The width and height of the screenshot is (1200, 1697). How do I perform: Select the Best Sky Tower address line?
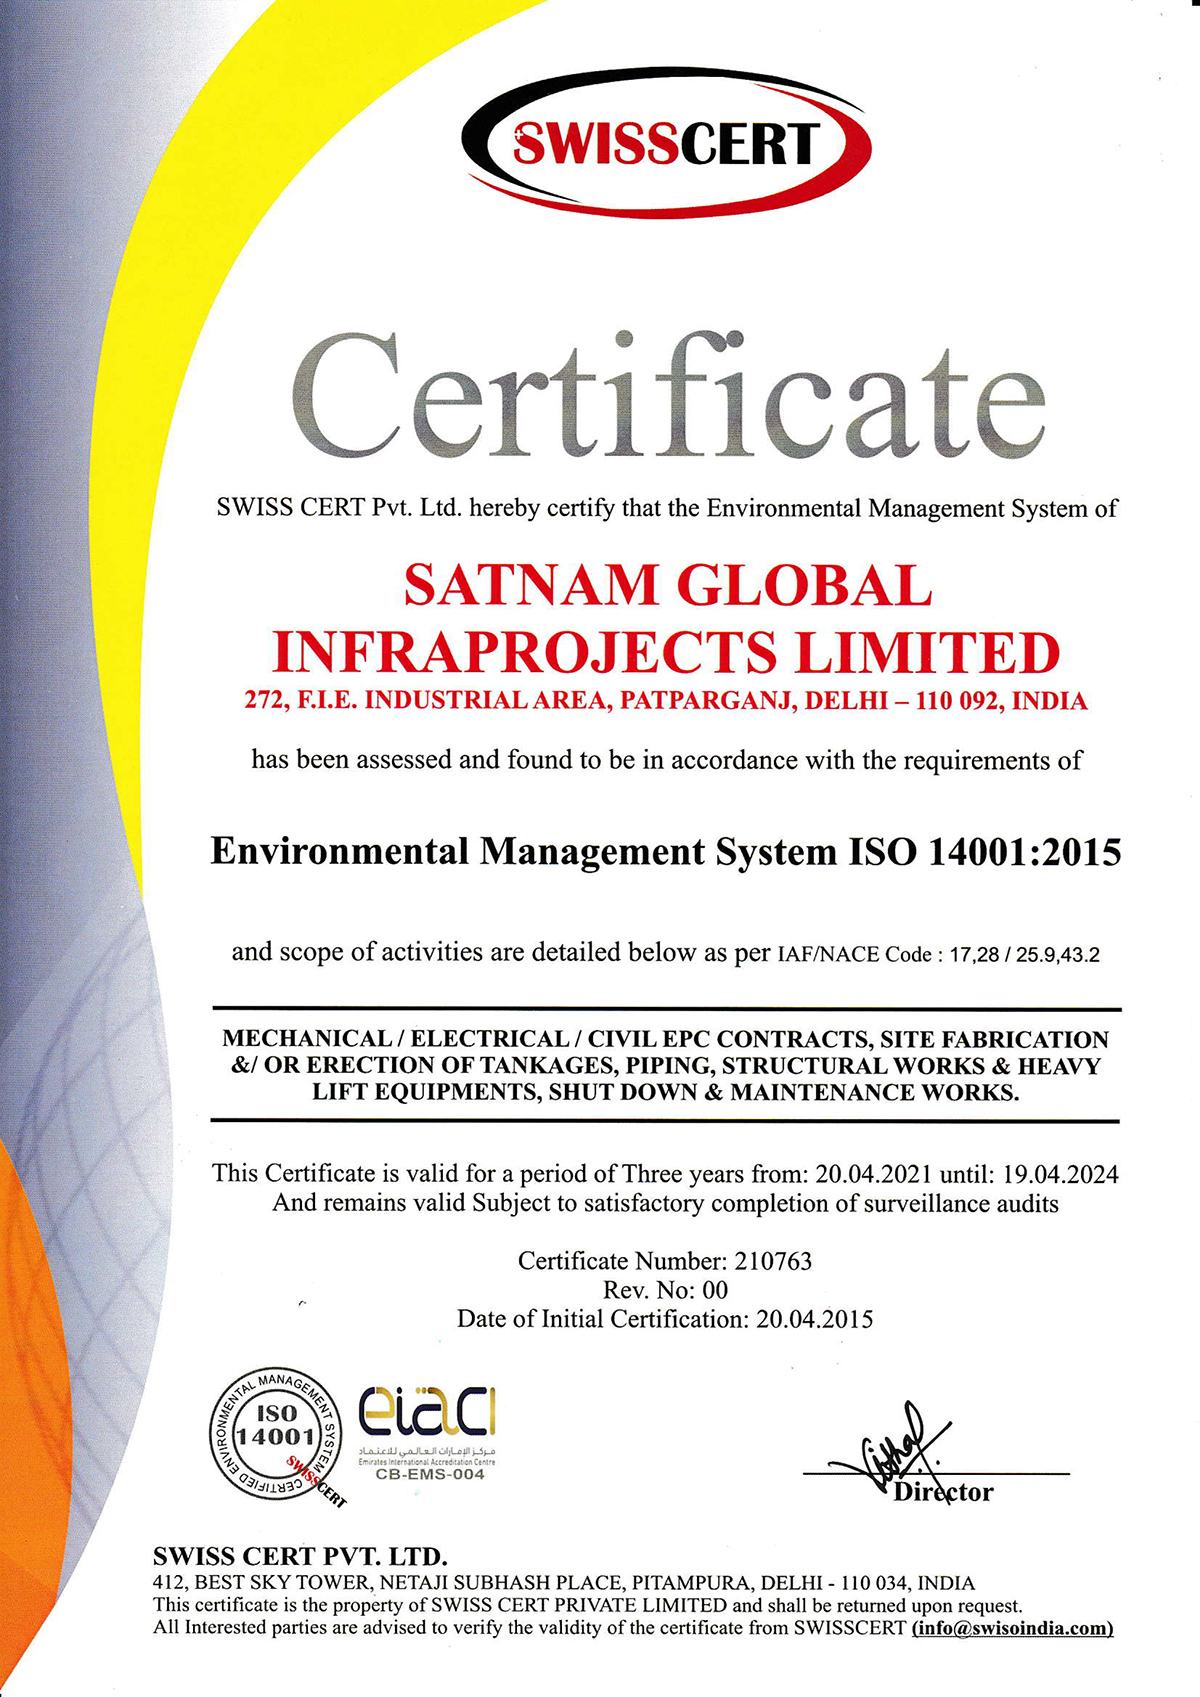click(x=564, y=1583)
